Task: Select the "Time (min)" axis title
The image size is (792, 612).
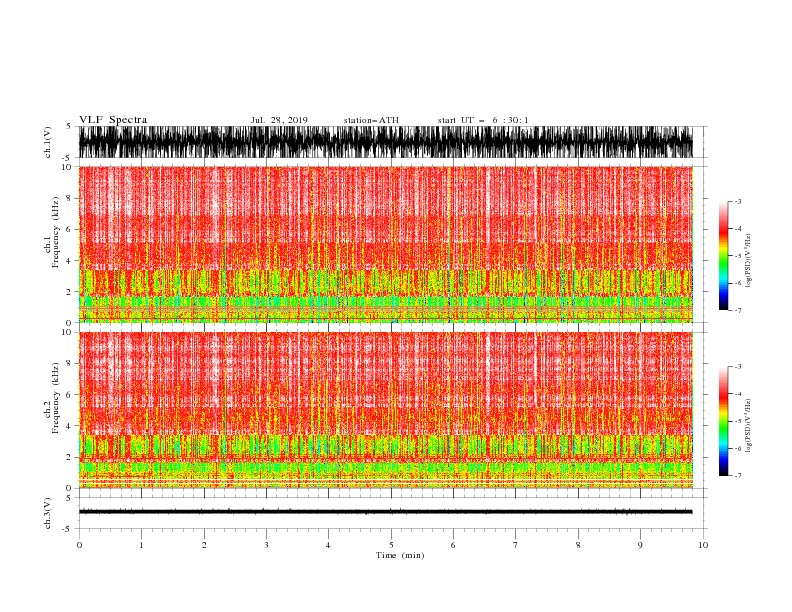Action: tap(400, 555)
